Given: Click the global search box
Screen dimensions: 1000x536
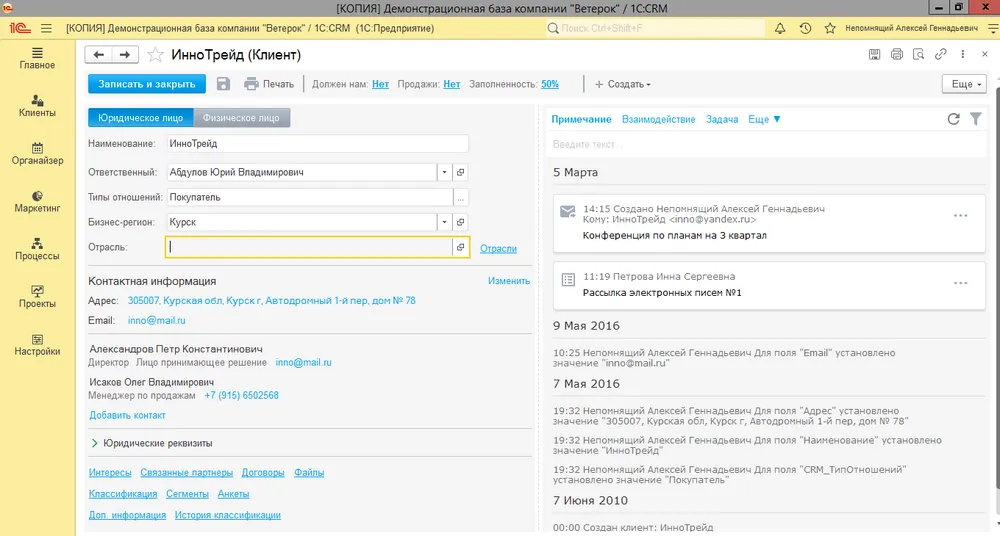Looking at the screenshot, I should coord(655,28).
